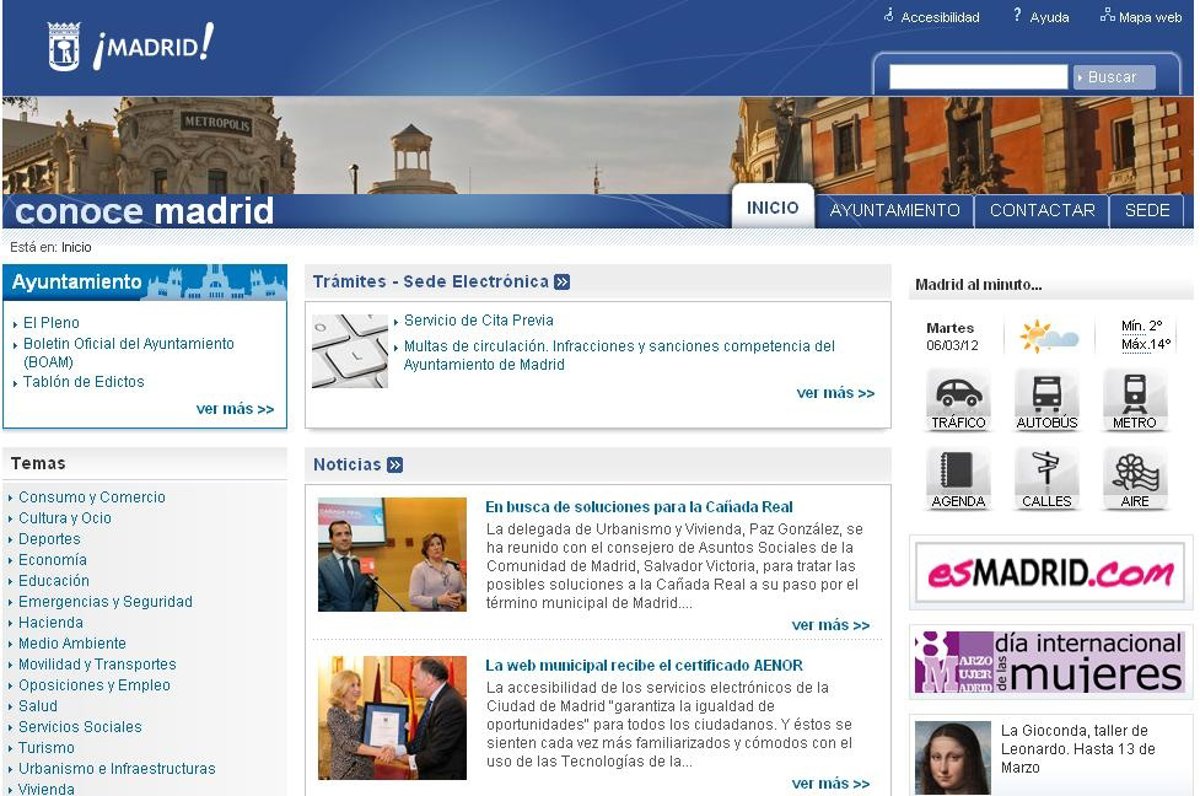Click the Aire flower icon

(x=1134, y=471)
